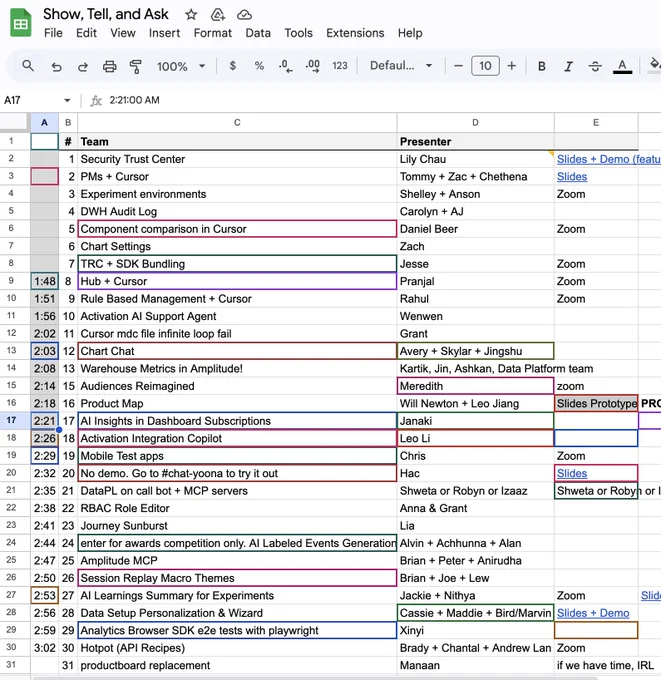Increase decimal places
The height and width of the screenshot is (680, 661).
click(313, 66)
